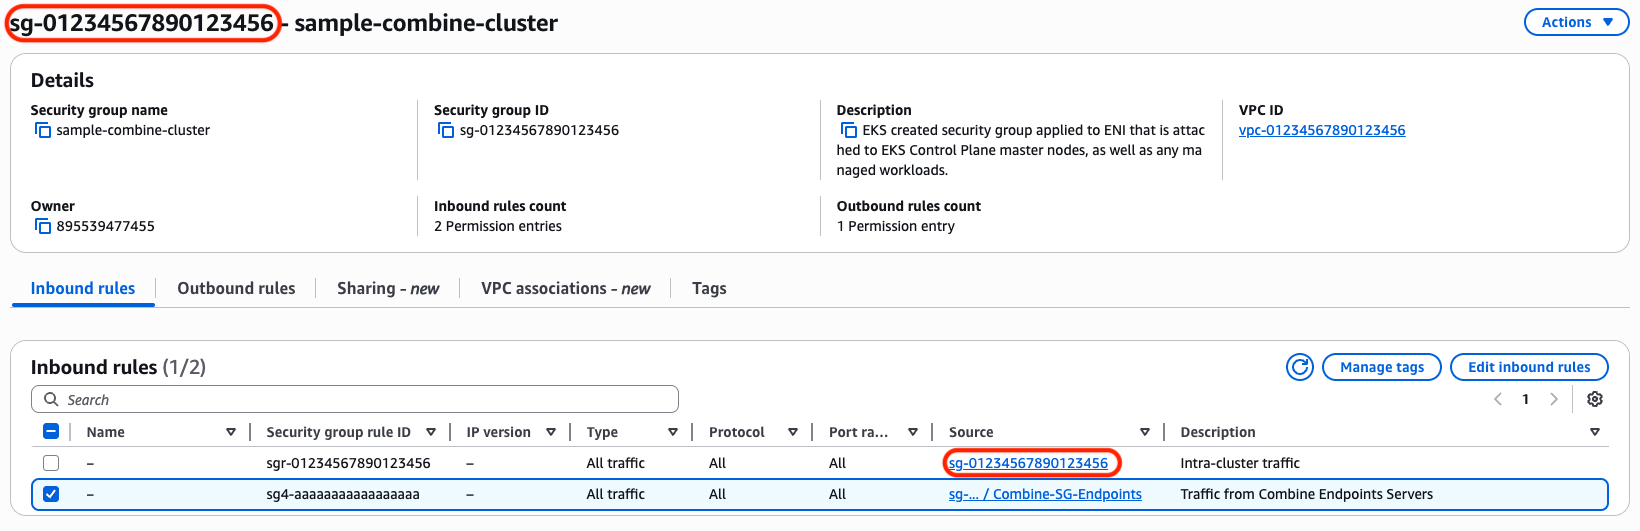Go to next page of inbound rules
This screenshot has width=1640, height=531.
[x=1553, y=399]
